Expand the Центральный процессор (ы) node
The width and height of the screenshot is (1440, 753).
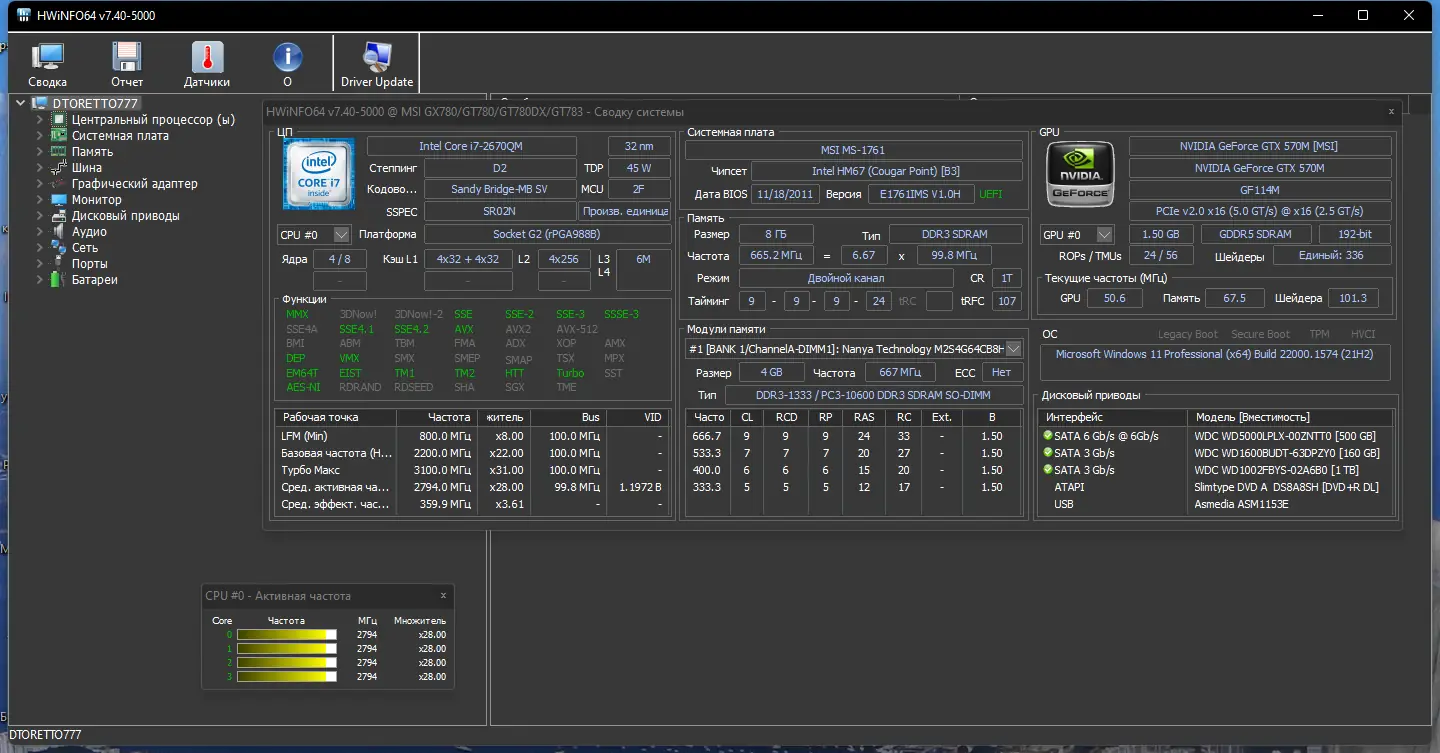(x=40, y=119)
